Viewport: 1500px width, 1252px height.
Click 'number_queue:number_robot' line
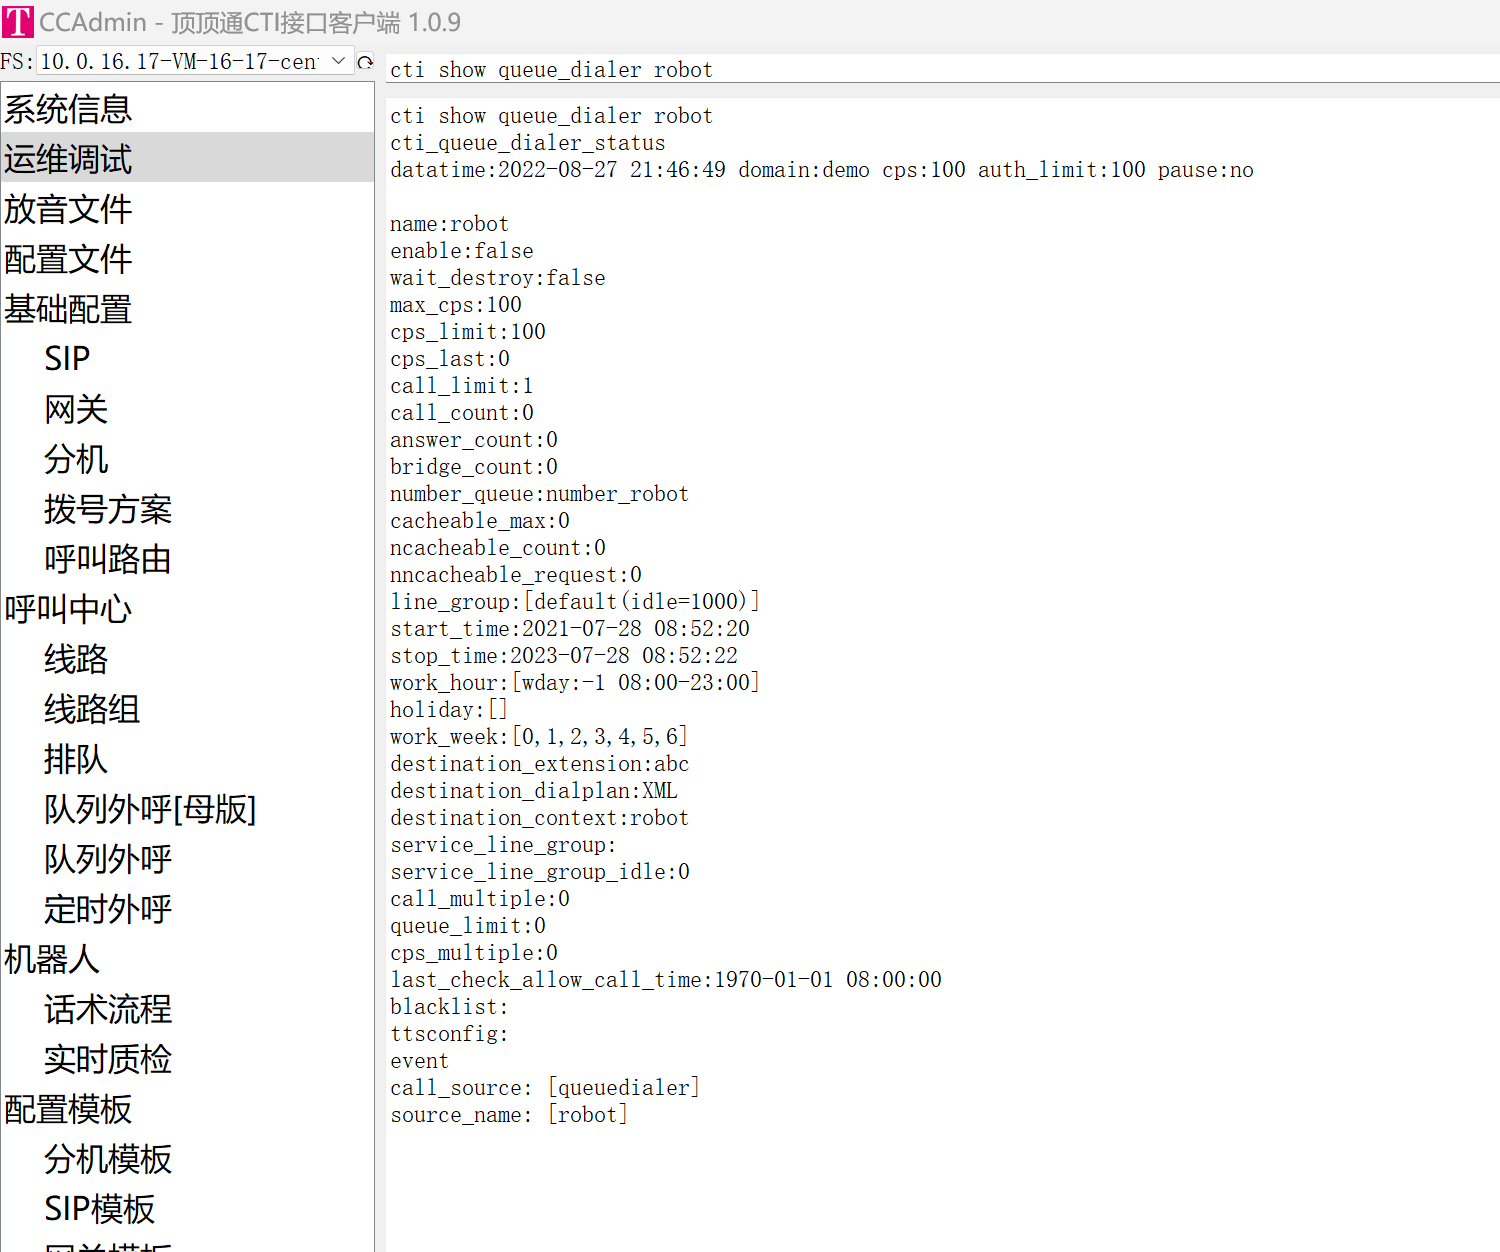coord(539,494)
